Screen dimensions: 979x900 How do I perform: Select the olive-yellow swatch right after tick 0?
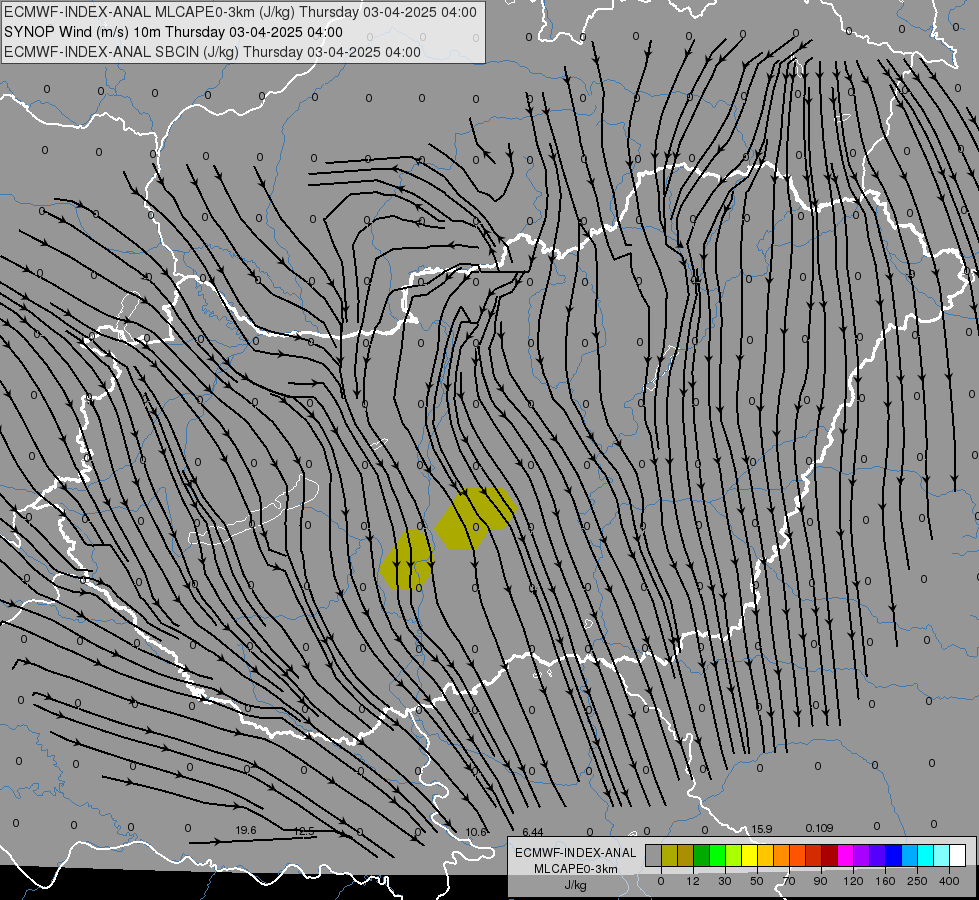[669, 855]
